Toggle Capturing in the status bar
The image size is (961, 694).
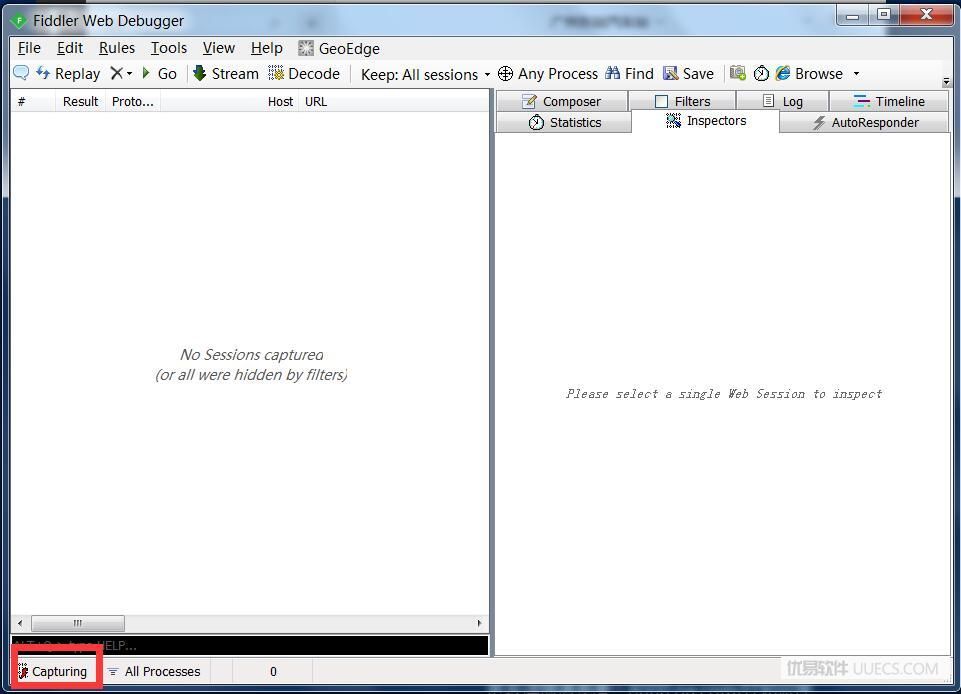(53, 671)
